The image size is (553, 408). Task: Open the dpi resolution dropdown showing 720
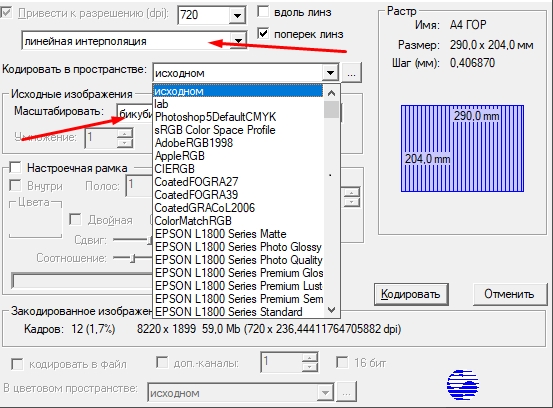(237, 15)
